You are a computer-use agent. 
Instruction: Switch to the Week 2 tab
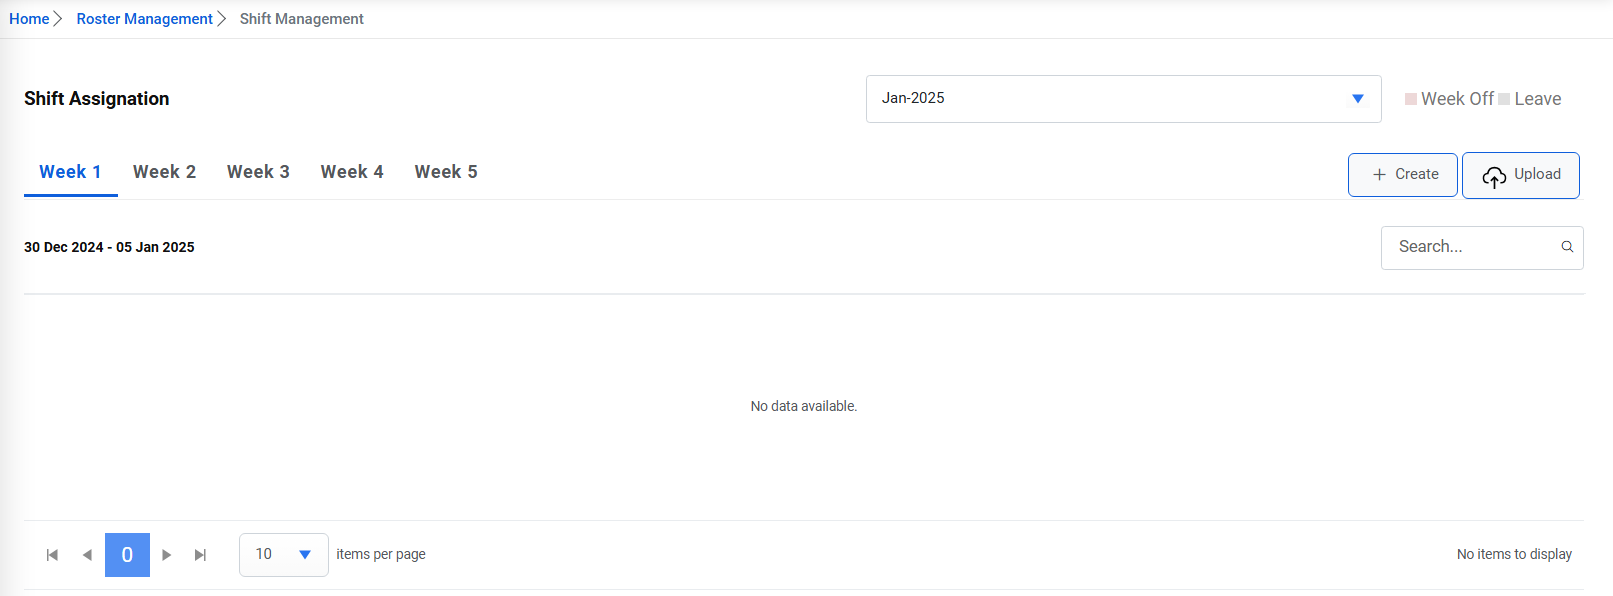pyautogui.click(x=164, y=172)
